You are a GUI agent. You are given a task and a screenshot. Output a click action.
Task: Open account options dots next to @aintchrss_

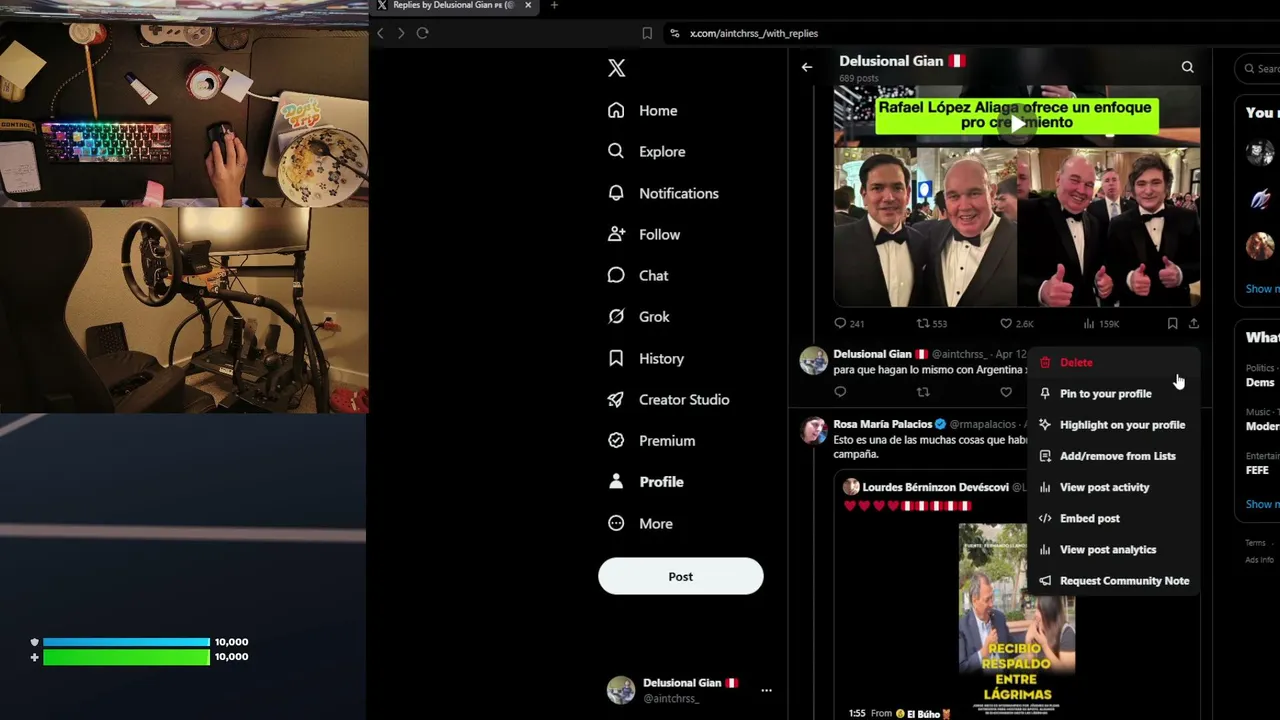(x=766, y=690)
